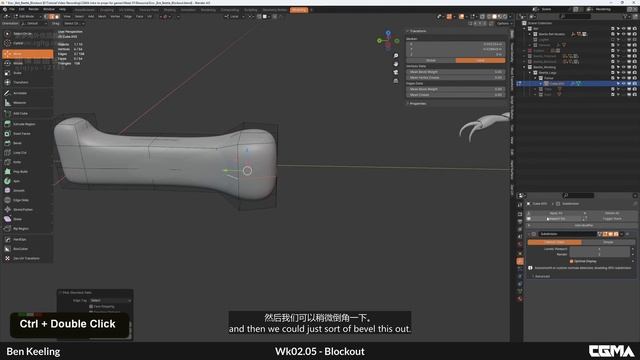This screenshot has width=640, height=360.
Task: Toggle proportional editing in header
Action: pyautogui.click(x=275, y=17)
